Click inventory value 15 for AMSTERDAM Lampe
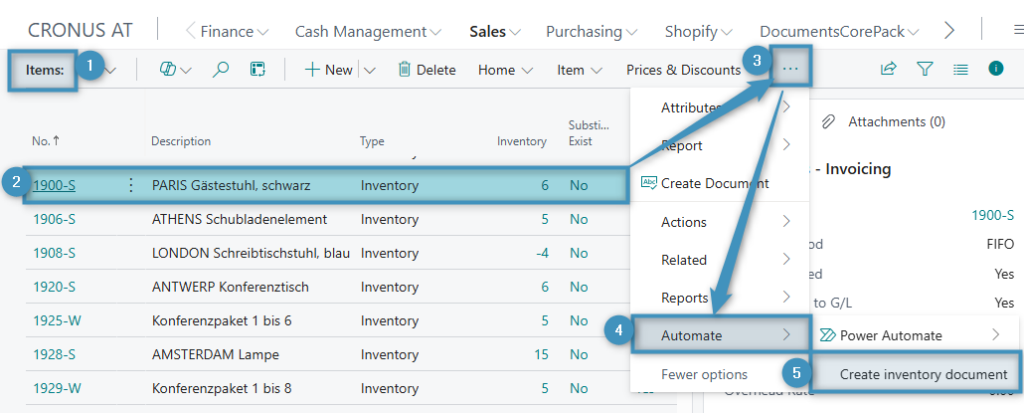The image size is (1024, 413). [x=541, y=355]
